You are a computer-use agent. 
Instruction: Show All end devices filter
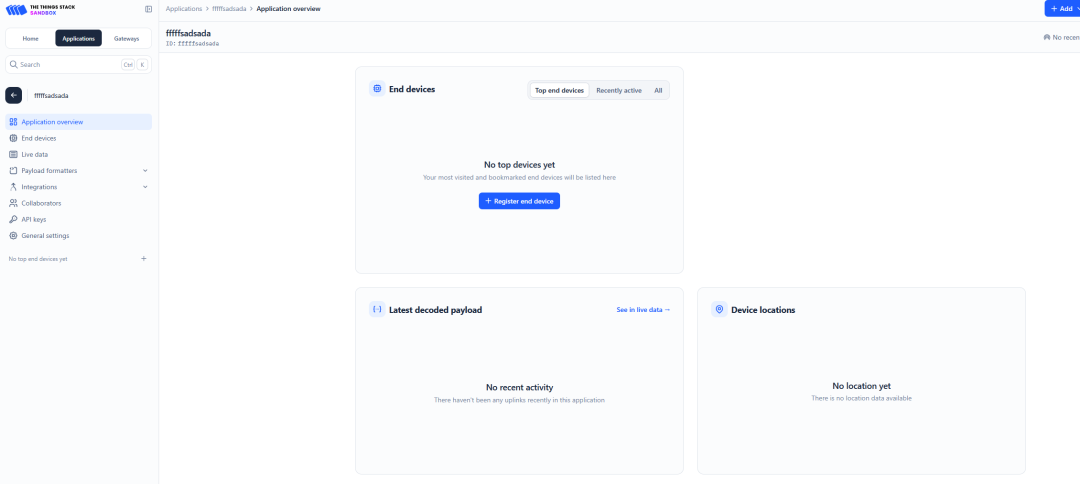pos(658,90)
